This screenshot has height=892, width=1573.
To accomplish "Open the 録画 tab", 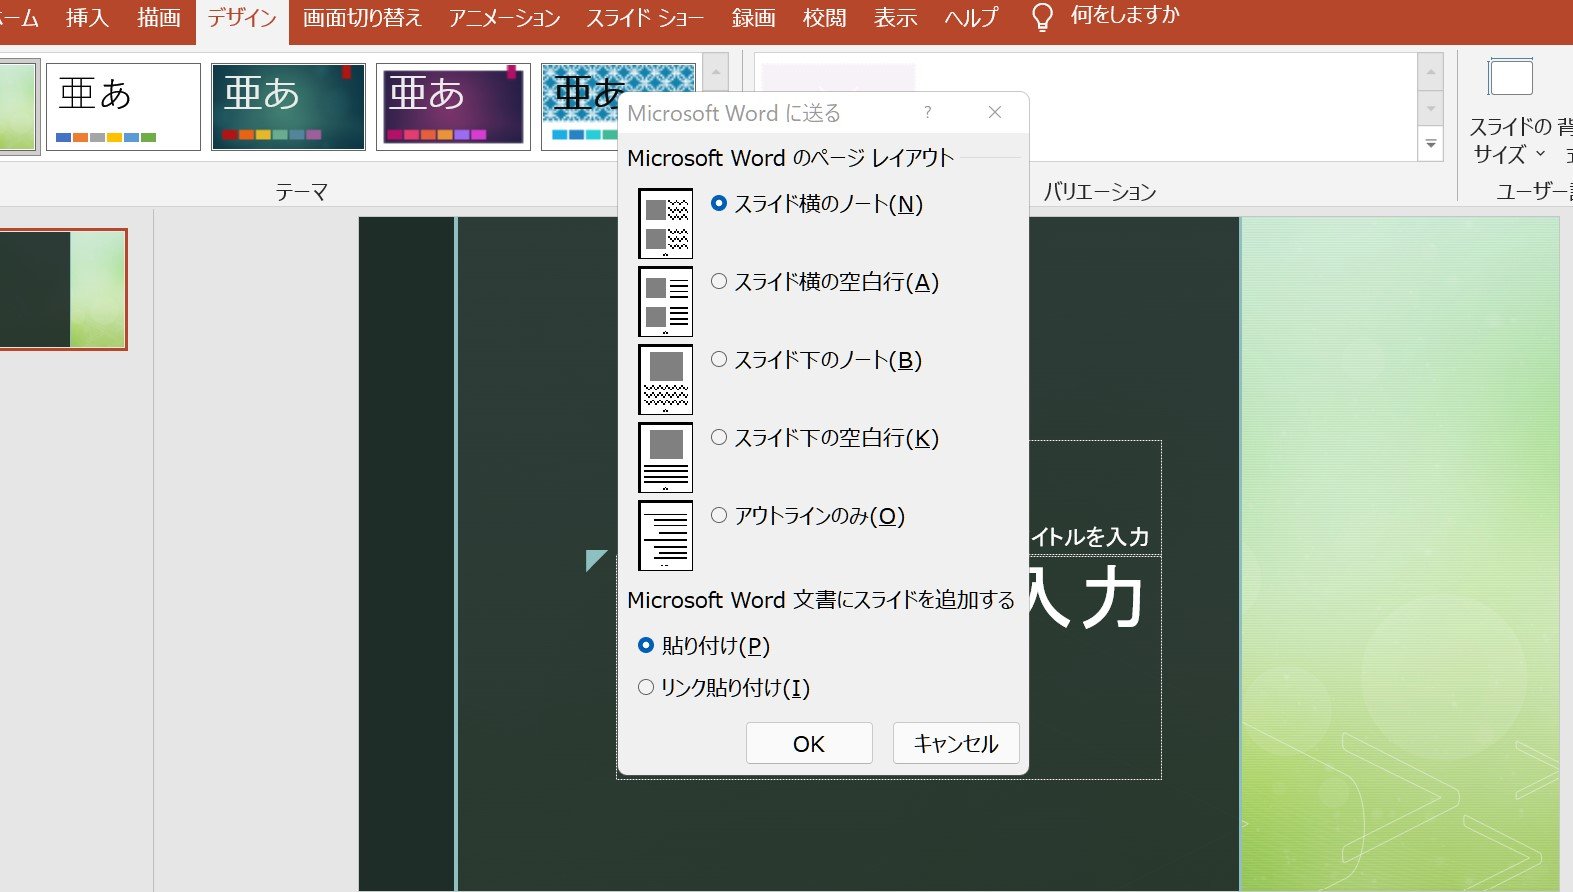I will point(753,18).
